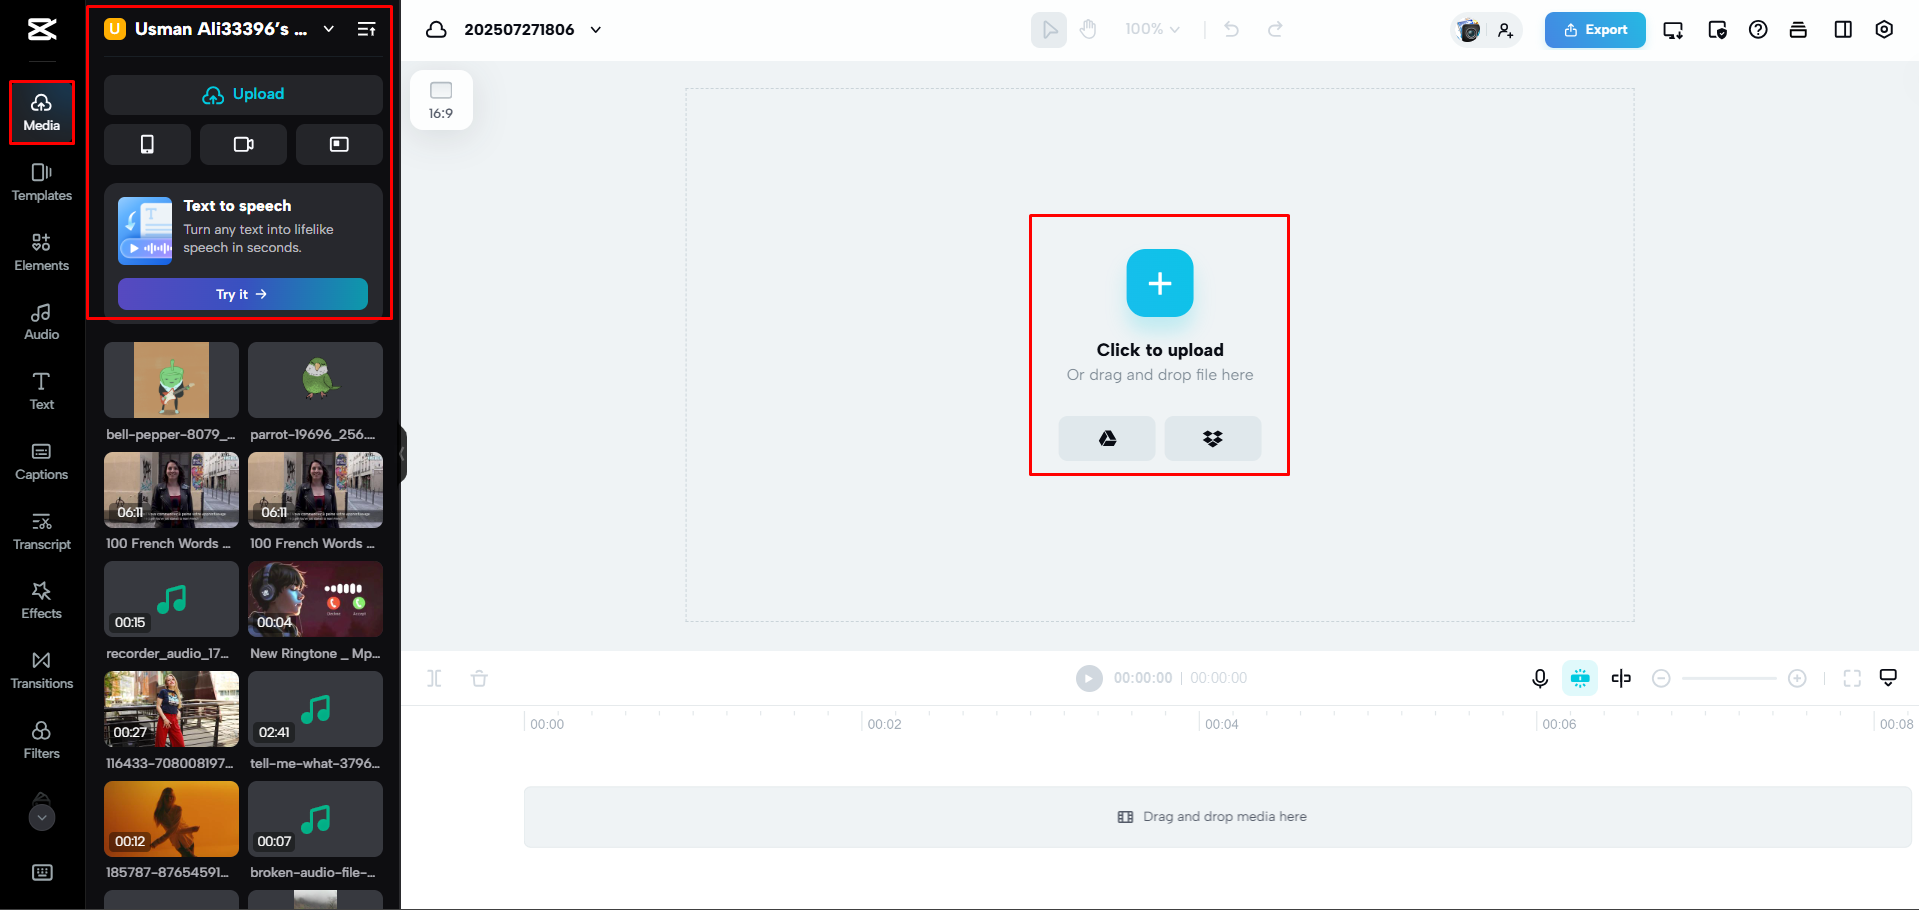Select 116433-708008197 video thumbnail
The height and width of the screenshot is (910, 1919).
(171, 709)
